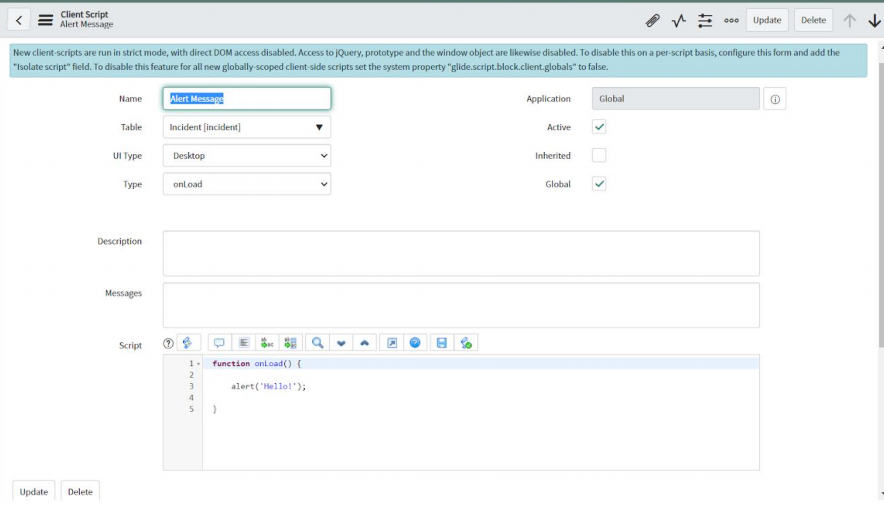Find next match down chevron
The image size is (884, 528).
(x=341, y=343)
